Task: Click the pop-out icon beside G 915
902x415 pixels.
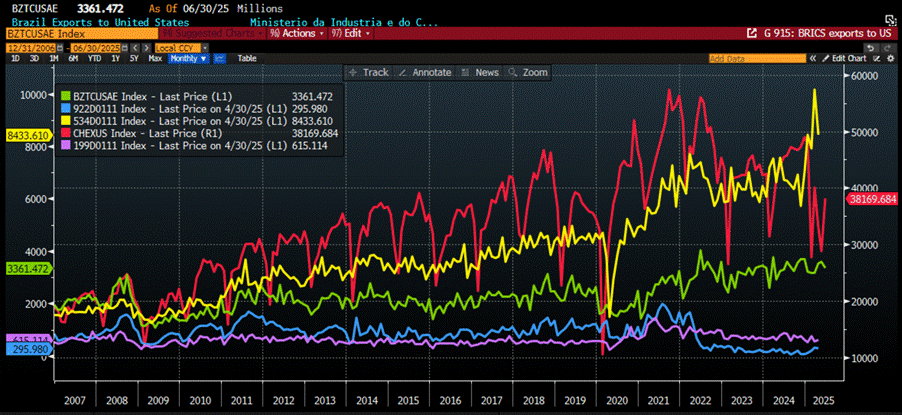Action: click(x=751, y=33)
